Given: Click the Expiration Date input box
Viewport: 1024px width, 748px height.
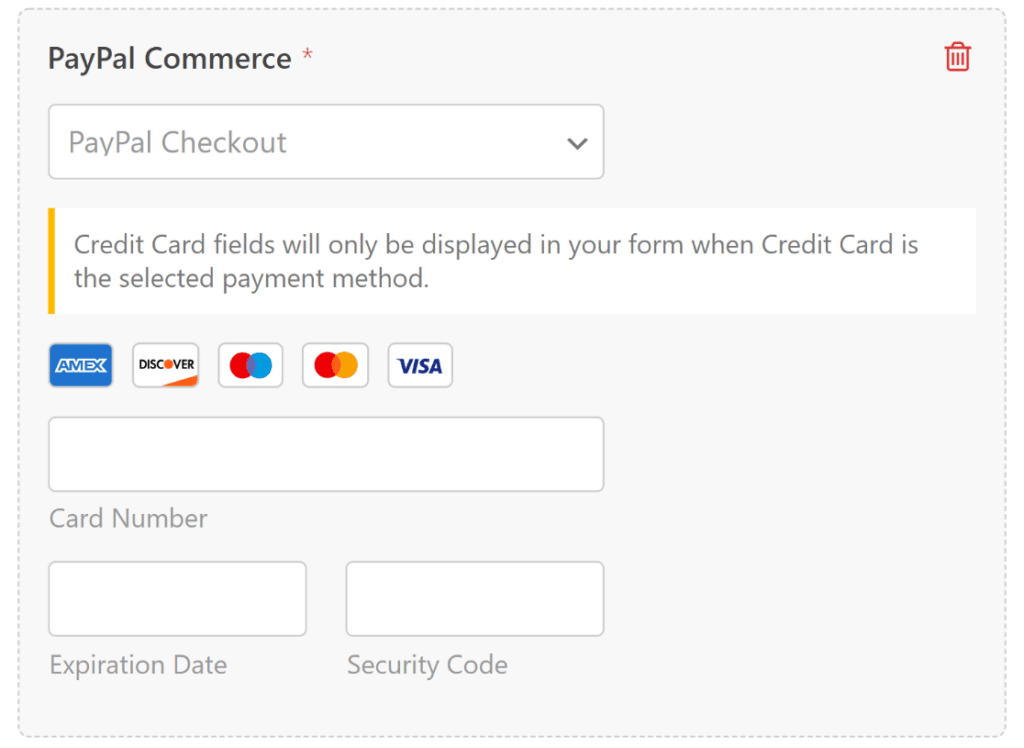Looking at the screenshot, I should 177,599.
